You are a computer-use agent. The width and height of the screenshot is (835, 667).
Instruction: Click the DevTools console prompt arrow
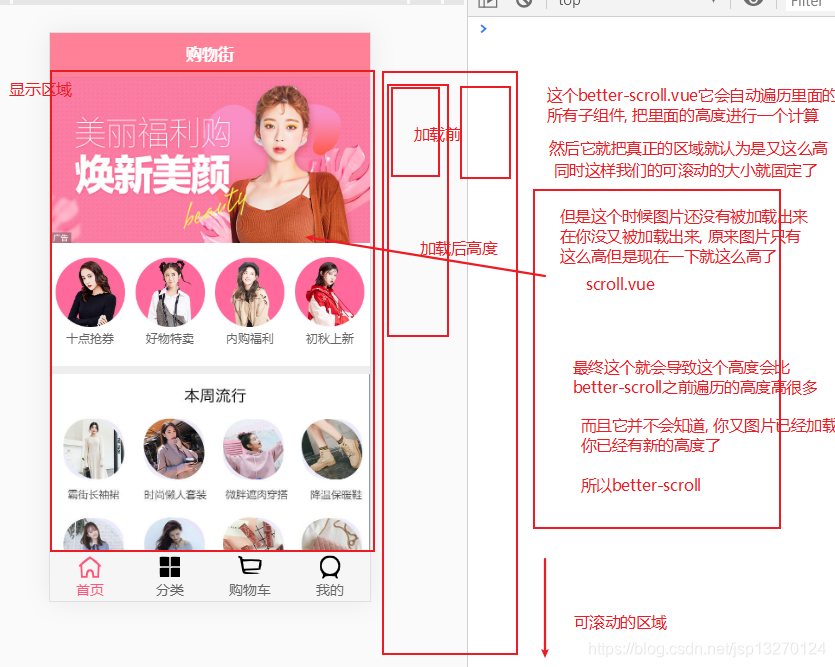click(483, 29)
